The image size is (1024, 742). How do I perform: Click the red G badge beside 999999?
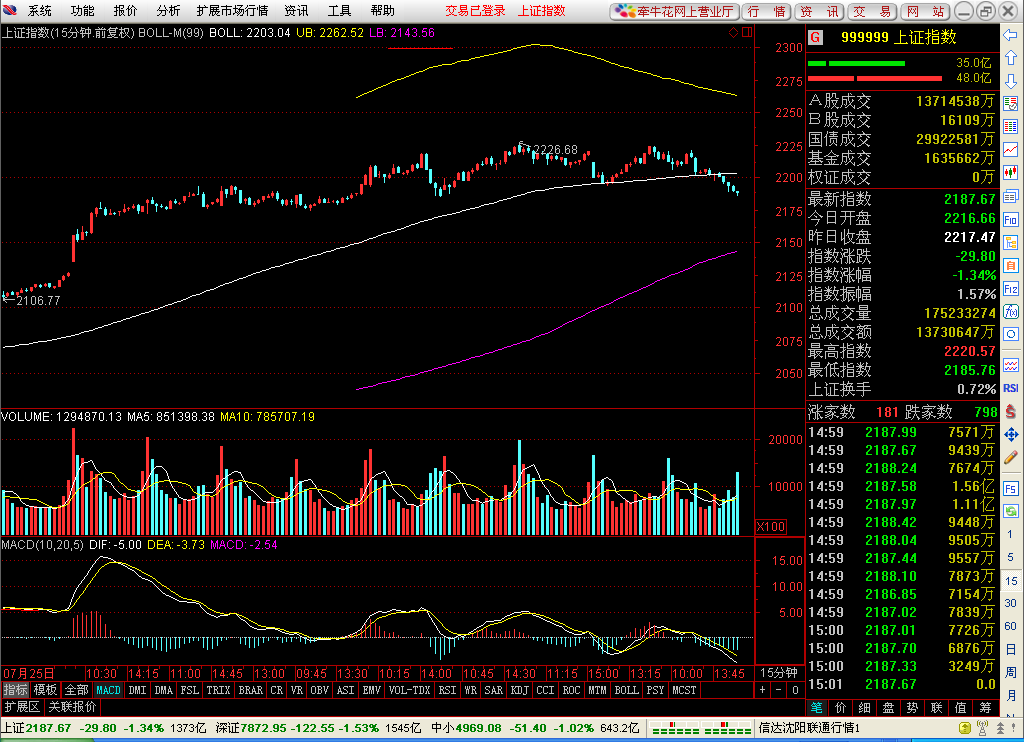pos(816,38)
